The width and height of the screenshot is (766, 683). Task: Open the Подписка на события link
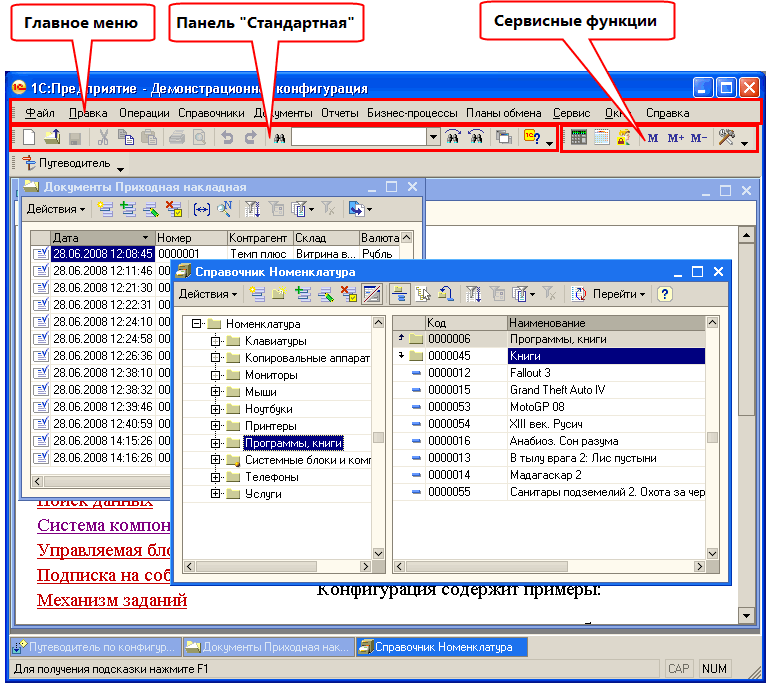[104, 576]
